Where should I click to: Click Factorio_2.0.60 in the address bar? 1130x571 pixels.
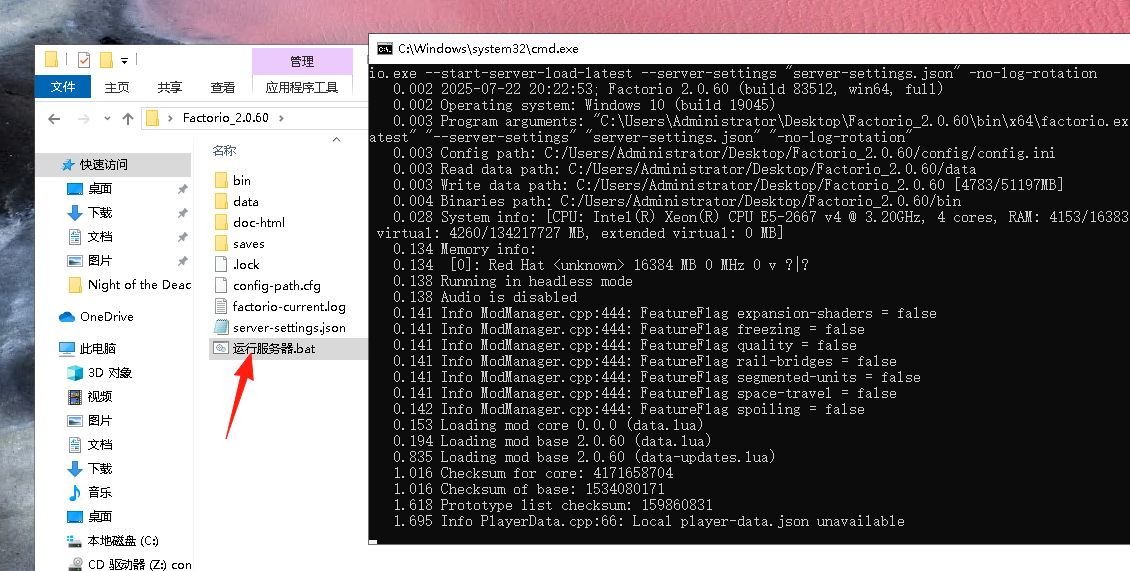pyautogui.click(x=226, y=118)
